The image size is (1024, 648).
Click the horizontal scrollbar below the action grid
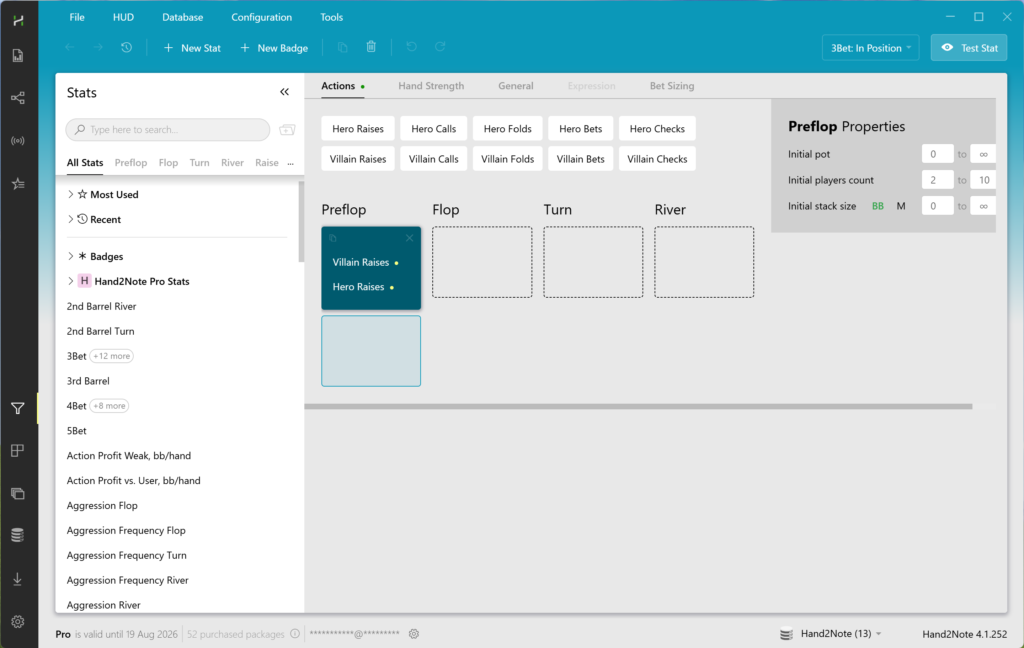point(639,406)
